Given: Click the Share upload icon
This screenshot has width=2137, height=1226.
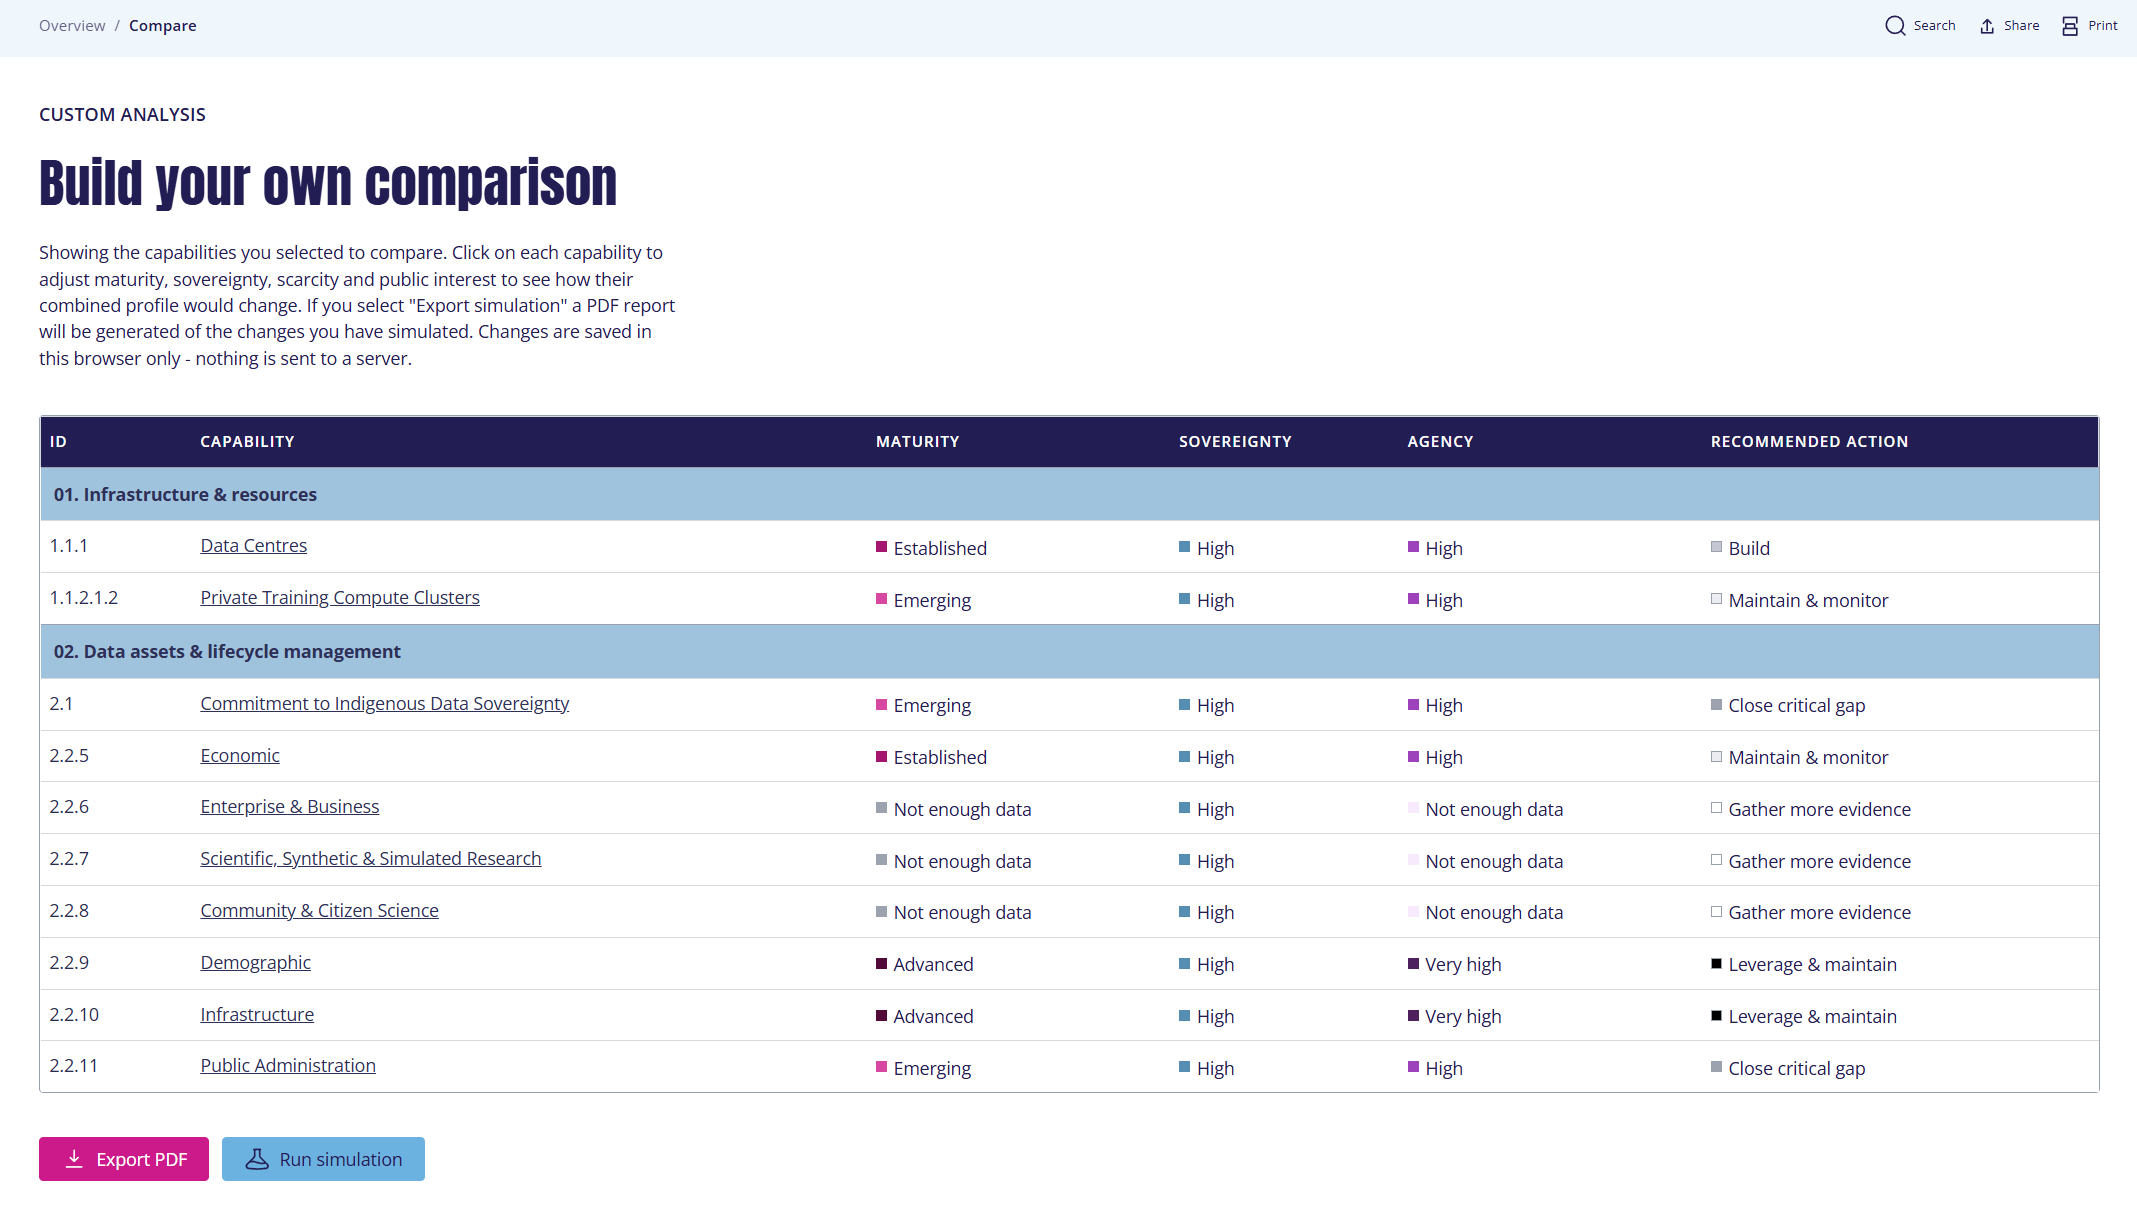Looking at the screenshot, I should [x=1987, y=26].
